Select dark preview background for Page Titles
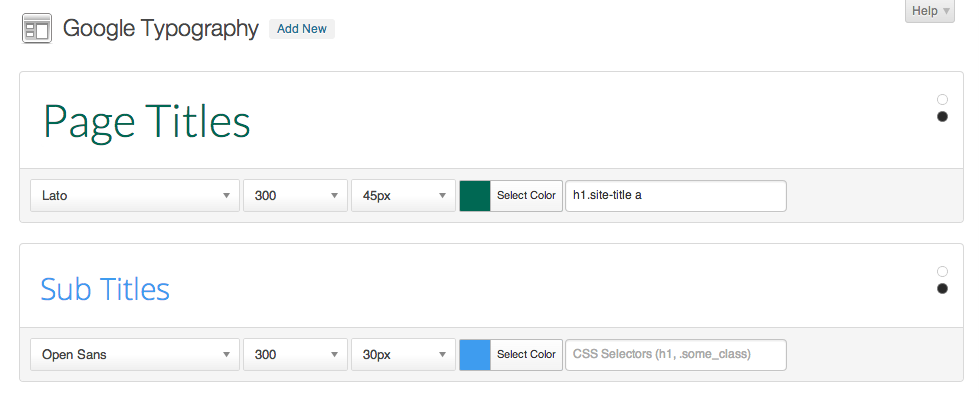This screenshot has width=979, height=400. pyautogui.click(x=942, y=117)
